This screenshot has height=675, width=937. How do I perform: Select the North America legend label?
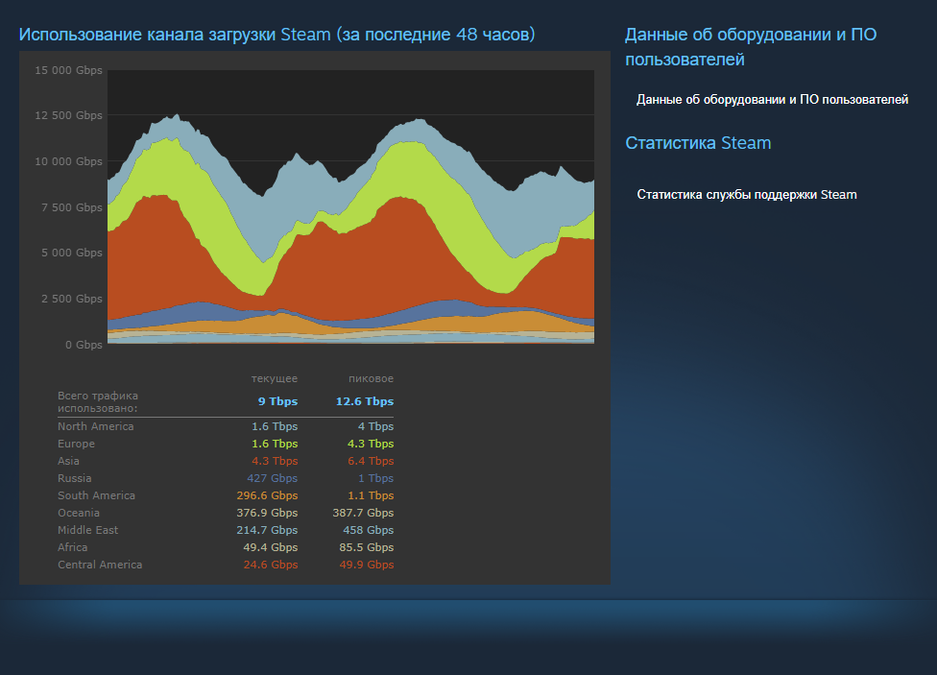pos(96,427)
